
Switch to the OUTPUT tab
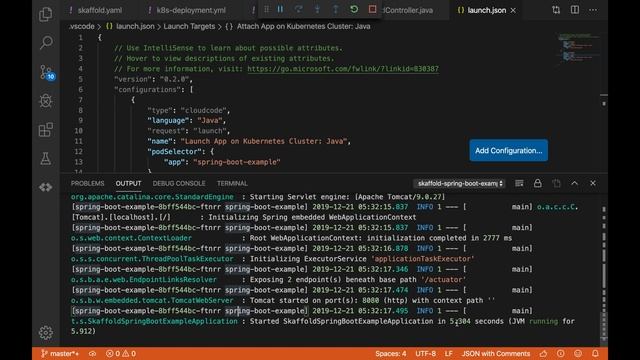(128, 184)
